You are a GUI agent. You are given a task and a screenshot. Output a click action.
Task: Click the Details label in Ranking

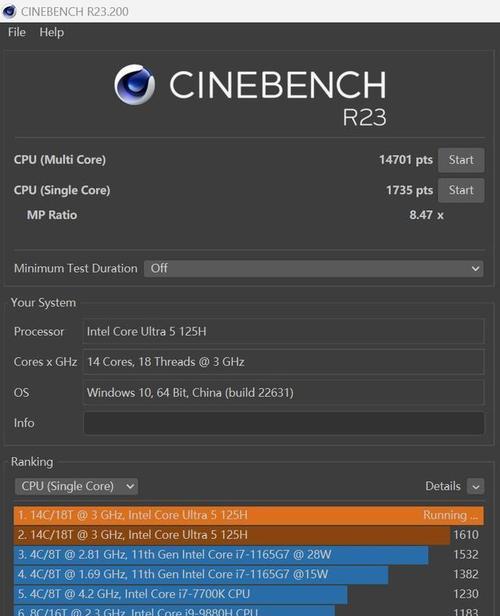443,486
